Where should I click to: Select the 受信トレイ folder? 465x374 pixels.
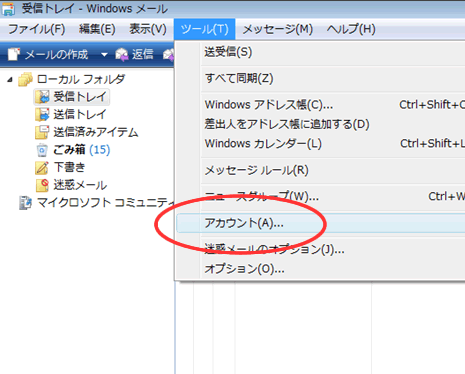click(80, 97)
